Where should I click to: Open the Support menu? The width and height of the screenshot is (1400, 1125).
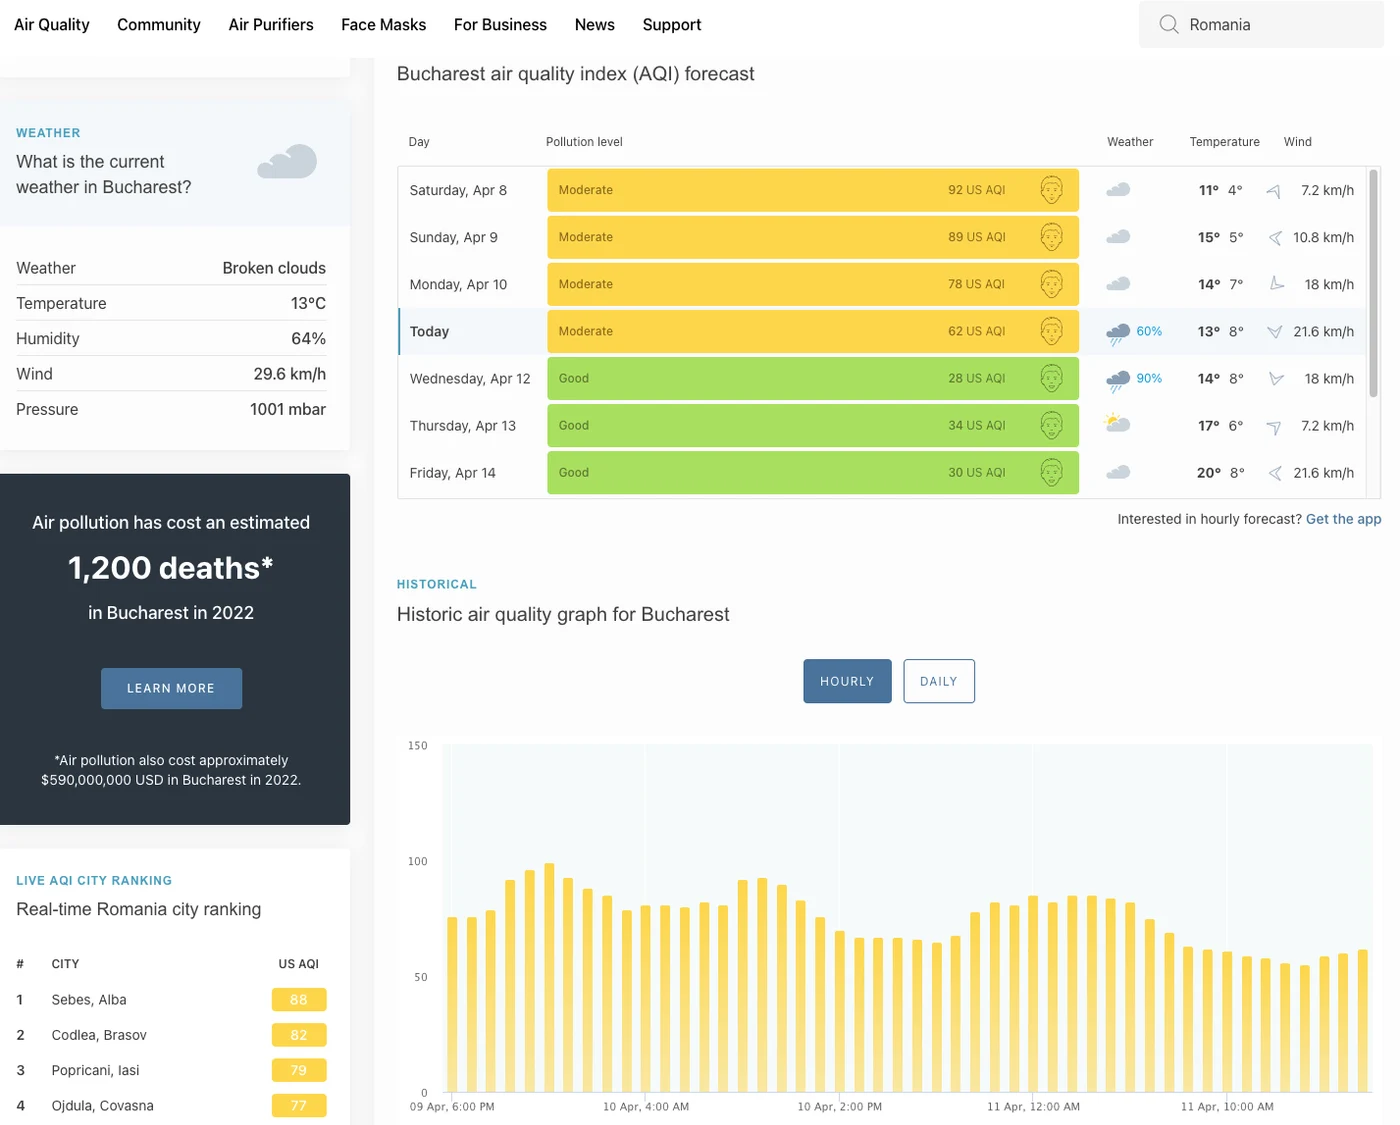point(672,24)
